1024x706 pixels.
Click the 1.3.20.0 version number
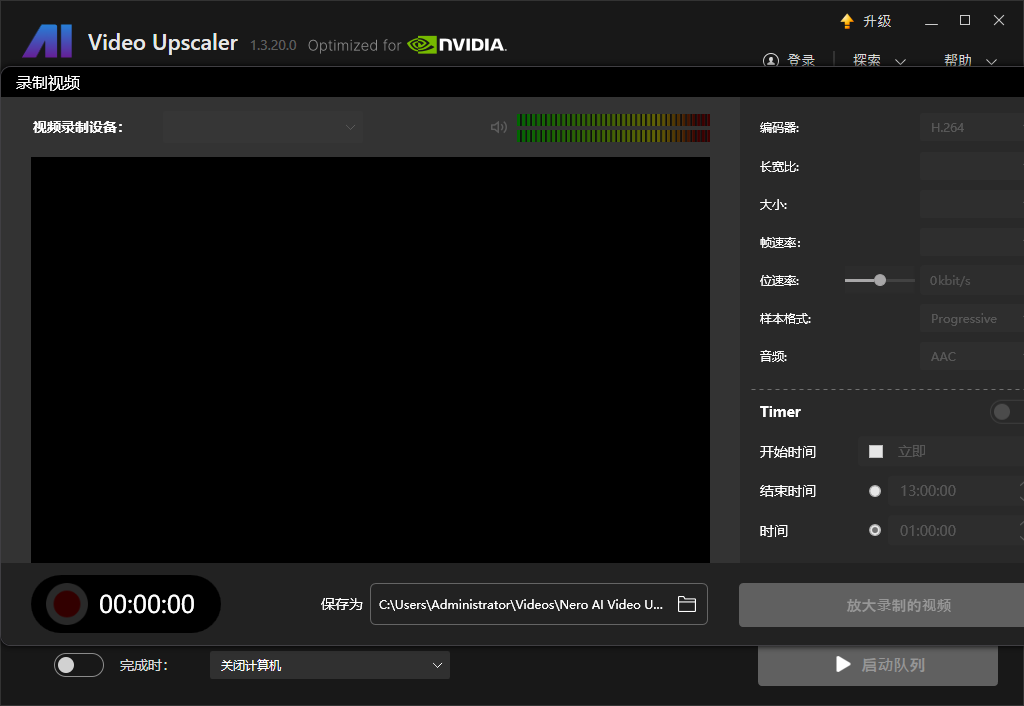coord(273,46)
